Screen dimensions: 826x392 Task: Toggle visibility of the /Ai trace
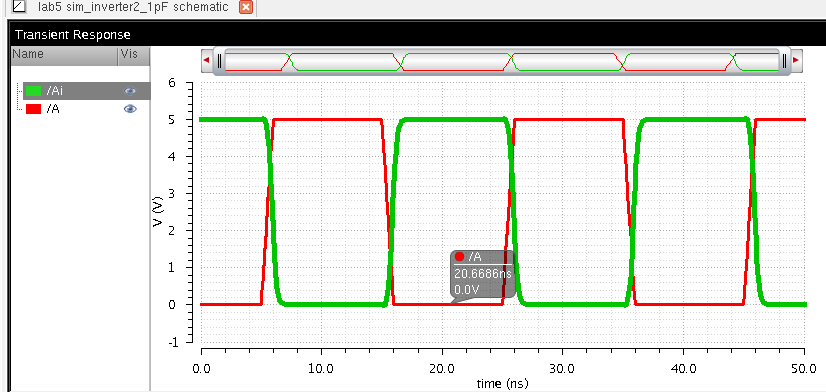pyautogui.click(x=130, y=91)
